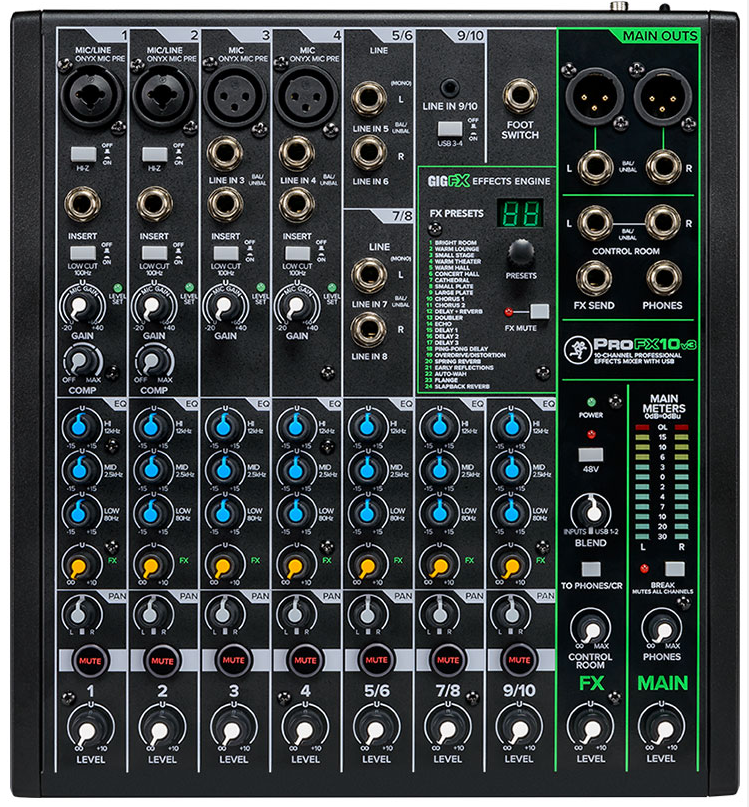This screenshot has height=807, width=749.
Task: Click the FX presets numeric display
Action: (x=520, y=213)
